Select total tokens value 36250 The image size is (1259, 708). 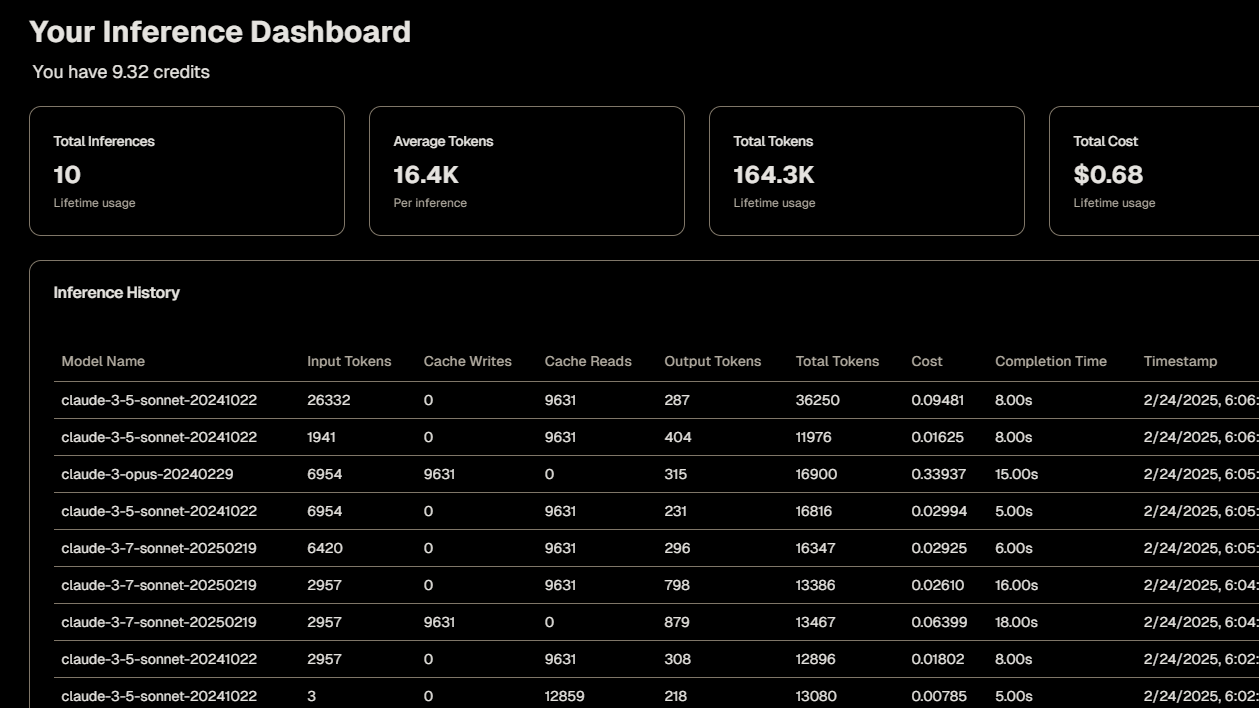(x=818, y=400)
